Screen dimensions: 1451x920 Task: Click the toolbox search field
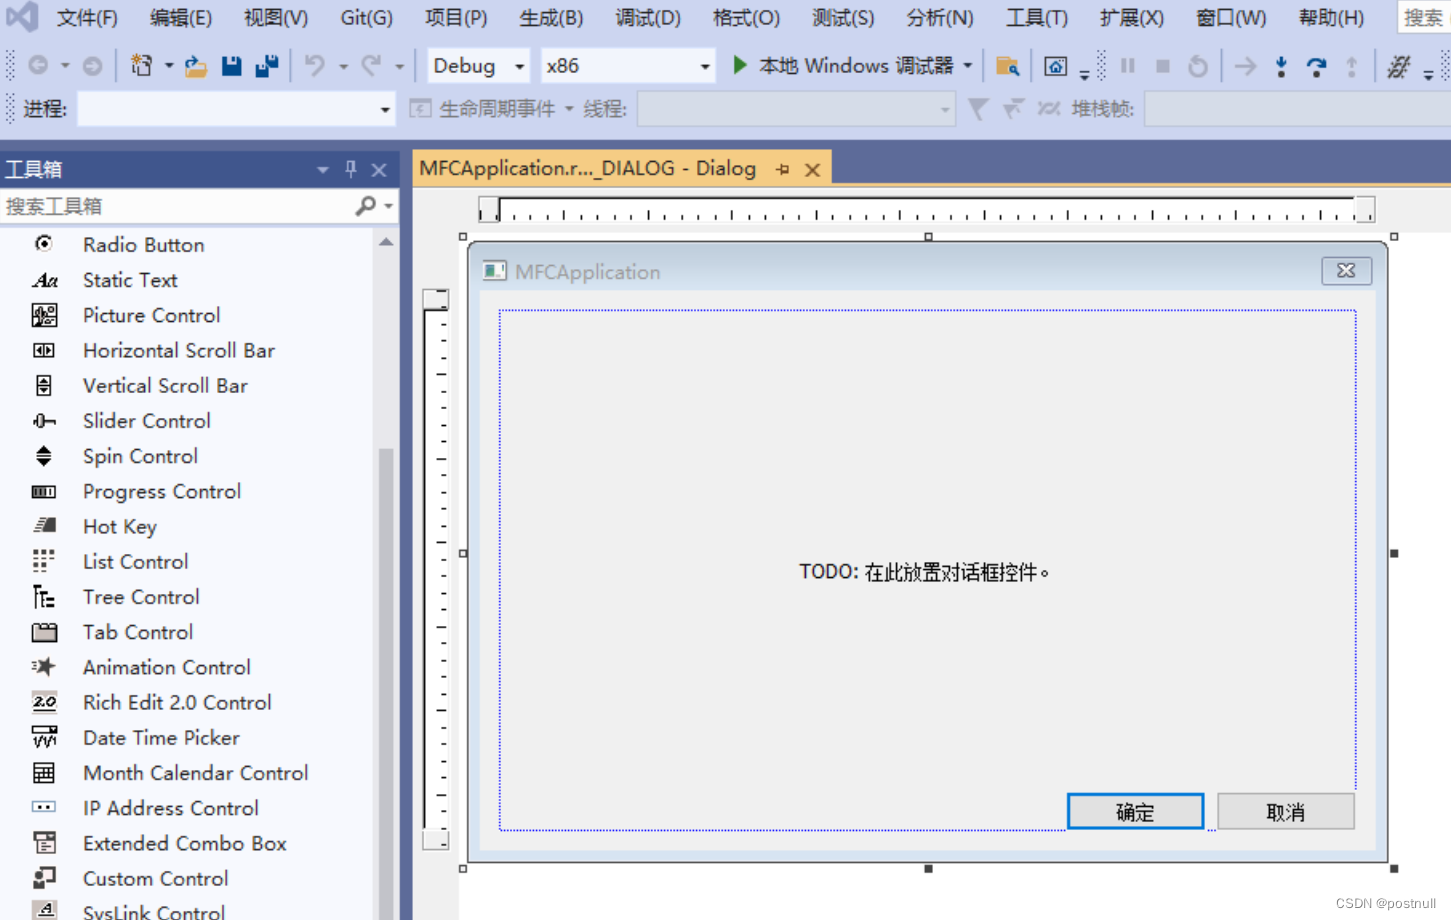(x=177, y=206)
